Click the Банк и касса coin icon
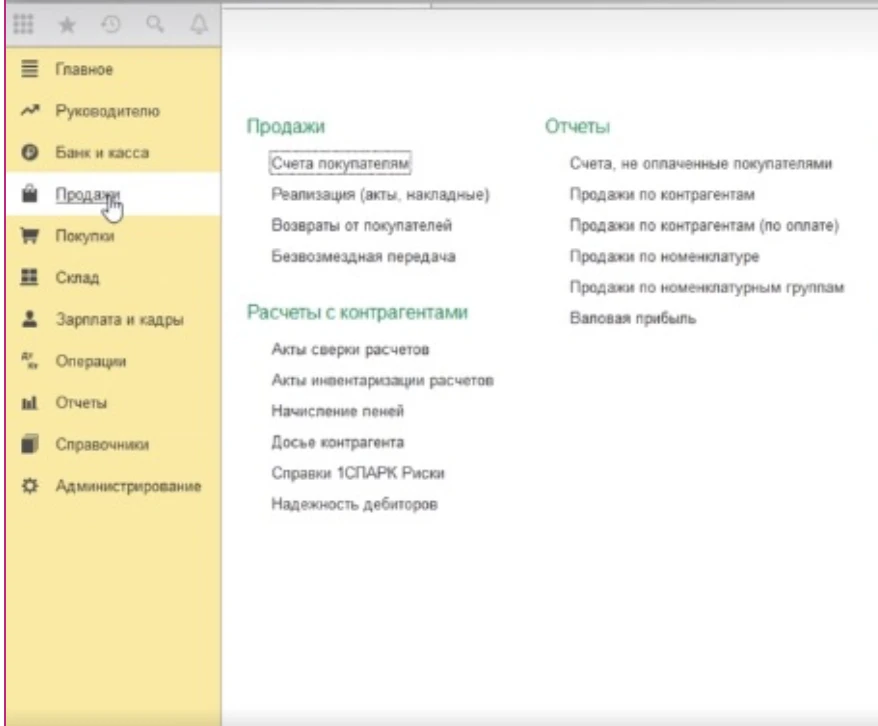The height and width of the screenshot is (726, 878). coord(30,153)
